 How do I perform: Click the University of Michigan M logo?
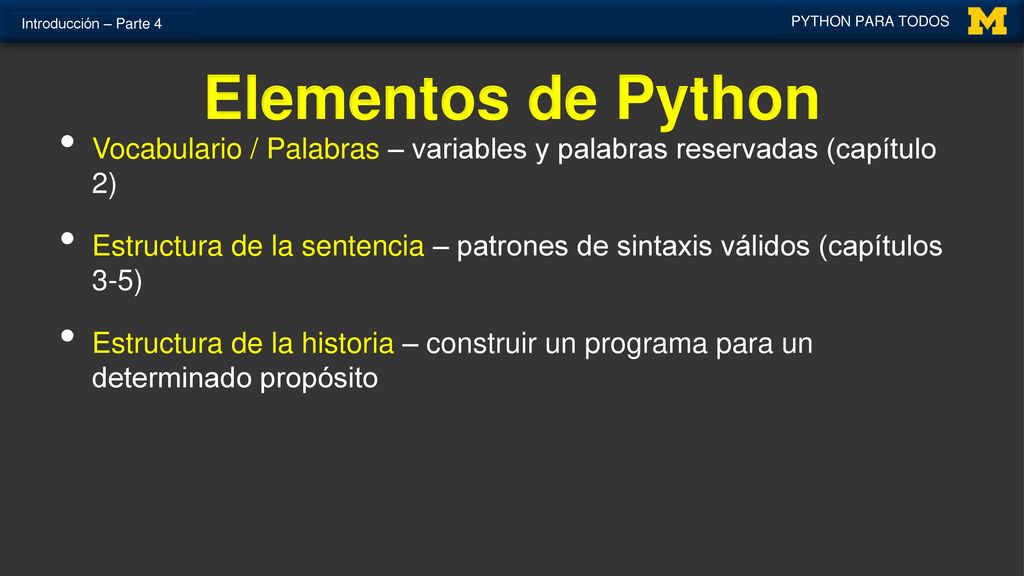pyautogui.click(x=987, y=22)
